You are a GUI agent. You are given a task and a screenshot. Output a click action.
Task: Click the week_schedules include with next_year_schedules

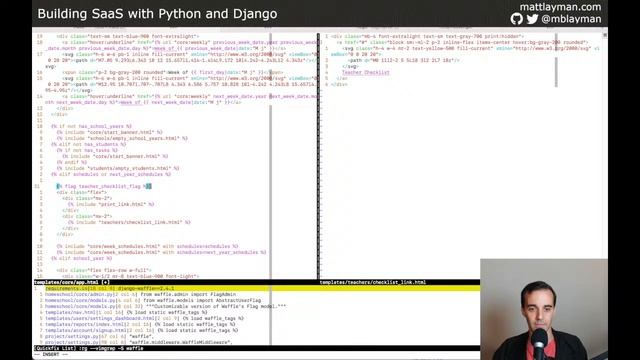pos(161,252)
